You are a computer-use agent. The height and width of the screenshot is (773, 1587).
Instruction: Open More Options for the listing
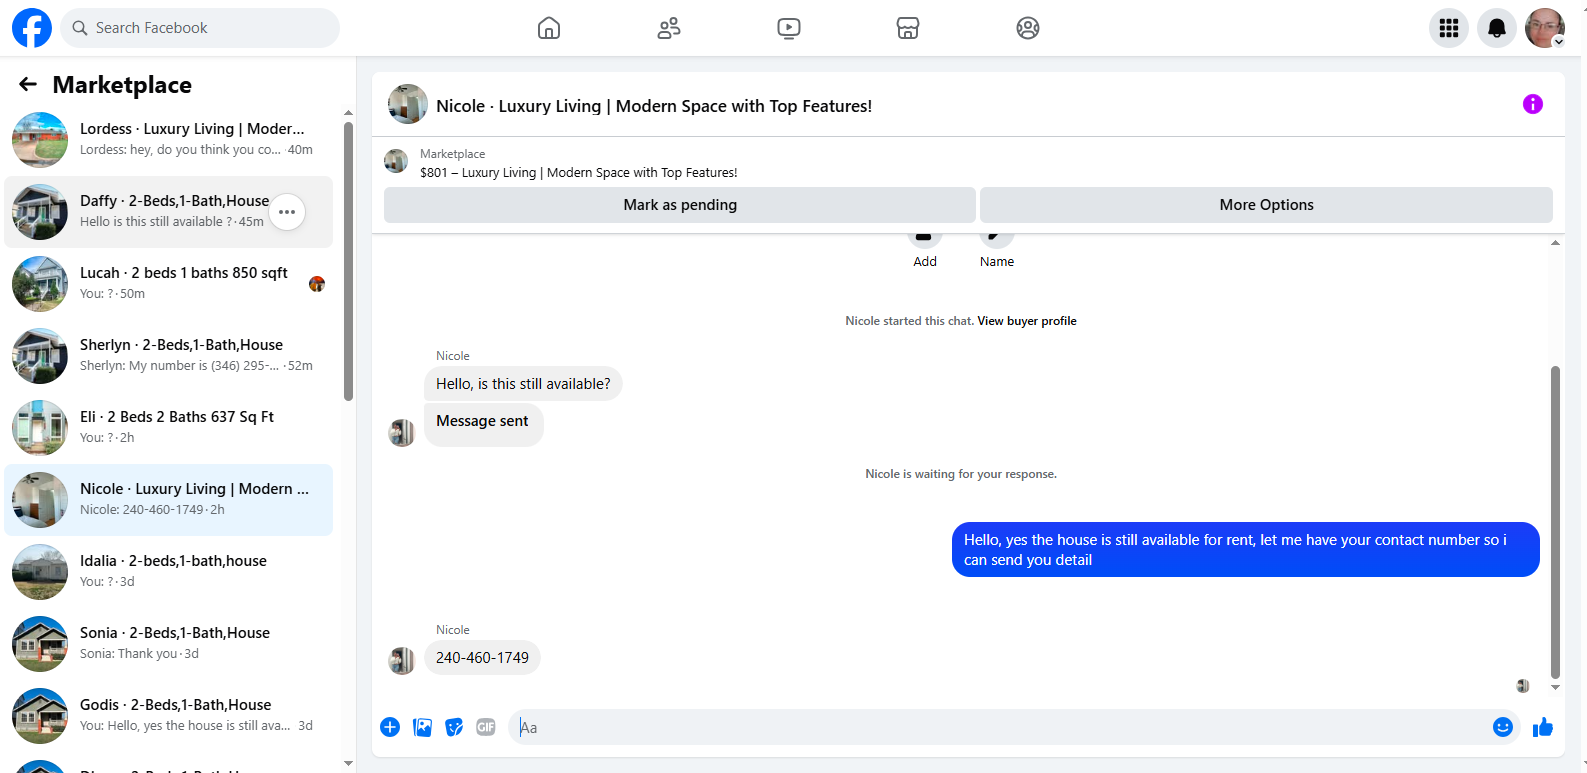[x=1266, y=205]
